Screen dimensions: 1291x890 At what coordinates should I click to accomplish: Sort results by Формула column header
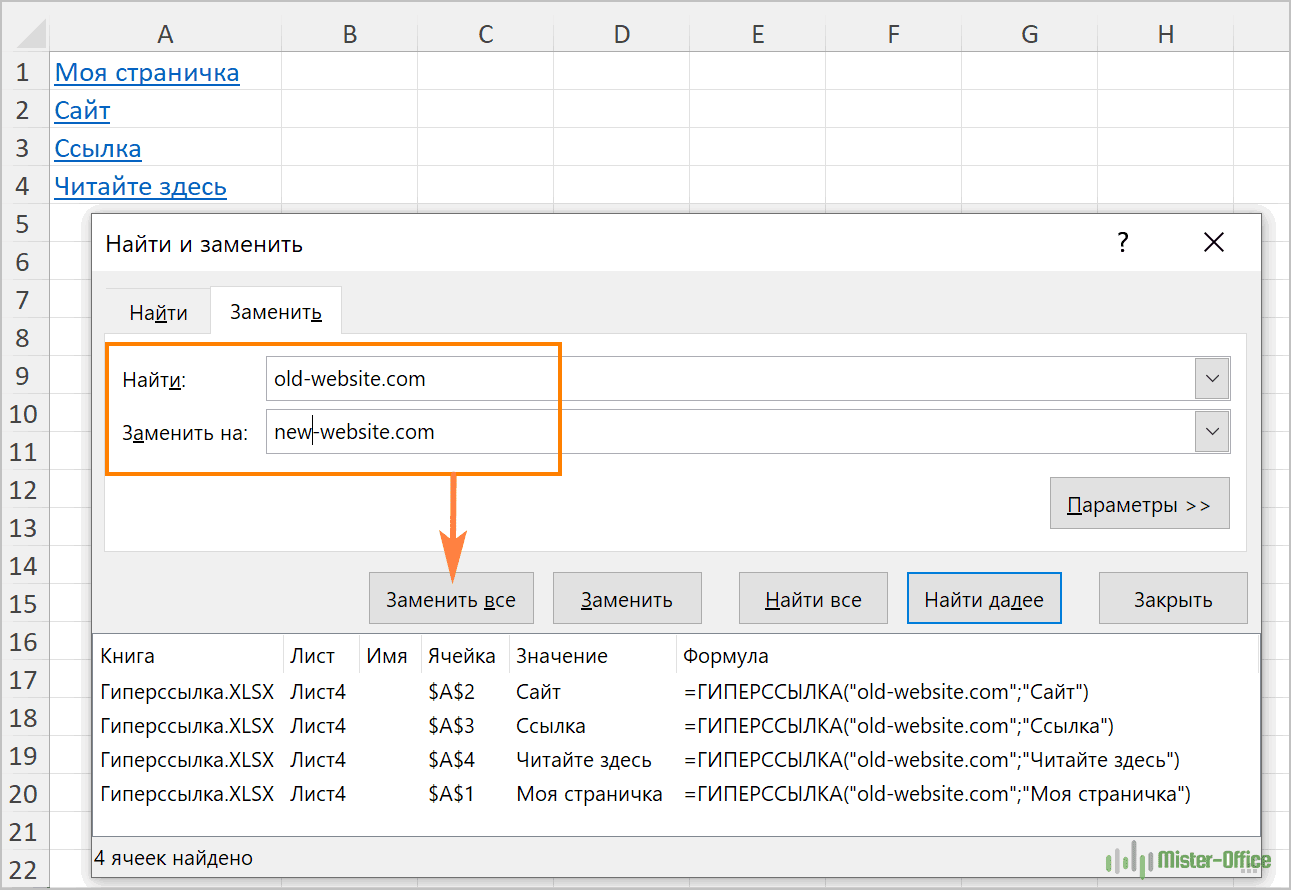coord(725,656)
